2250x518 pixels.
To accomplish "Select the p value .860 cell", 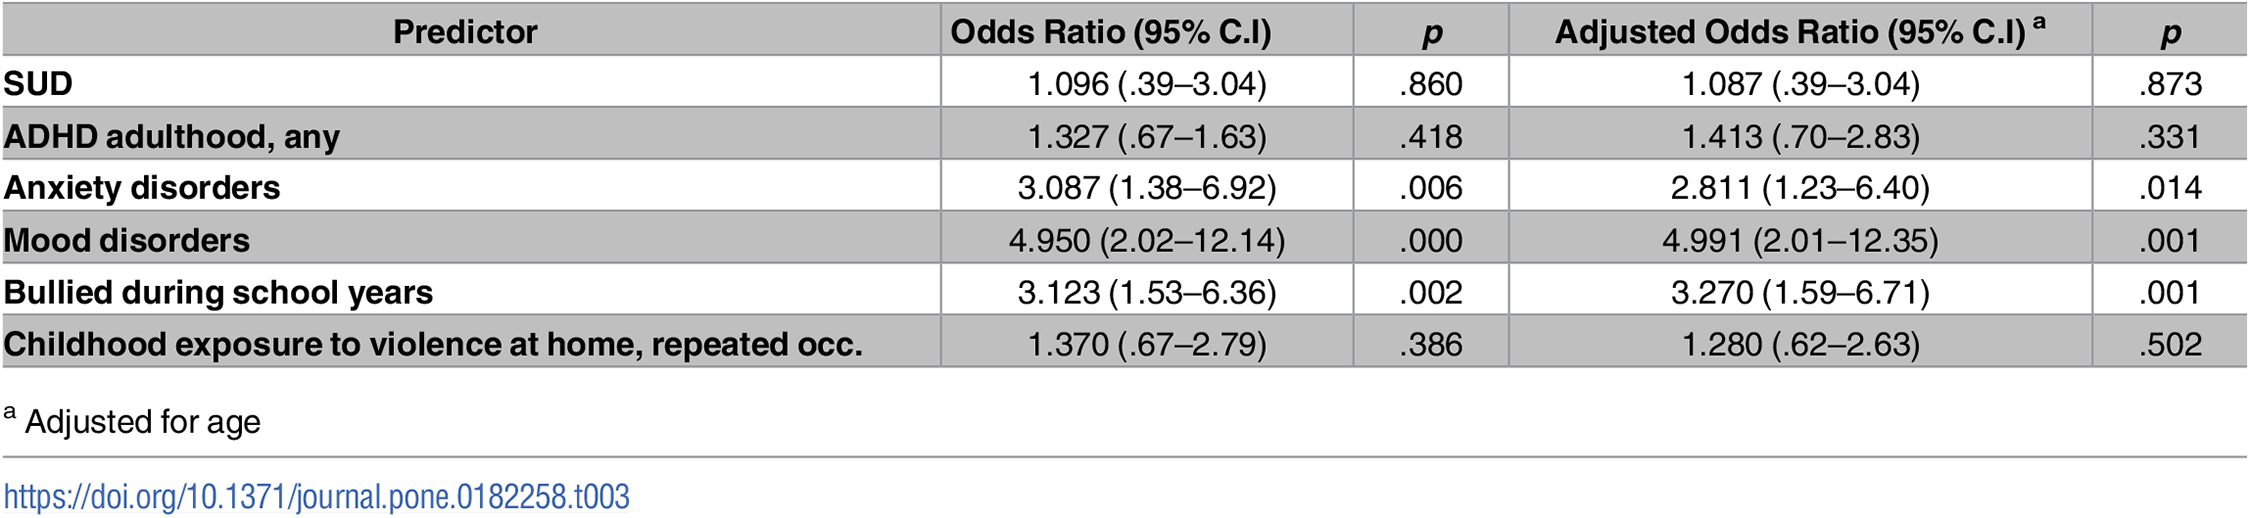I will click(x=1431, y=84).
